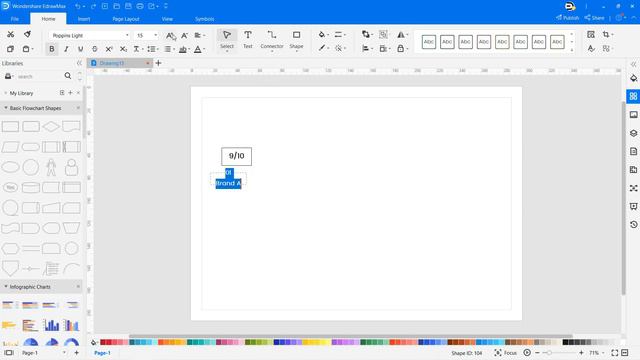Open the Layers panel in right sidebar
Viewport: 640px width, 360px height.
pos(633,133)
